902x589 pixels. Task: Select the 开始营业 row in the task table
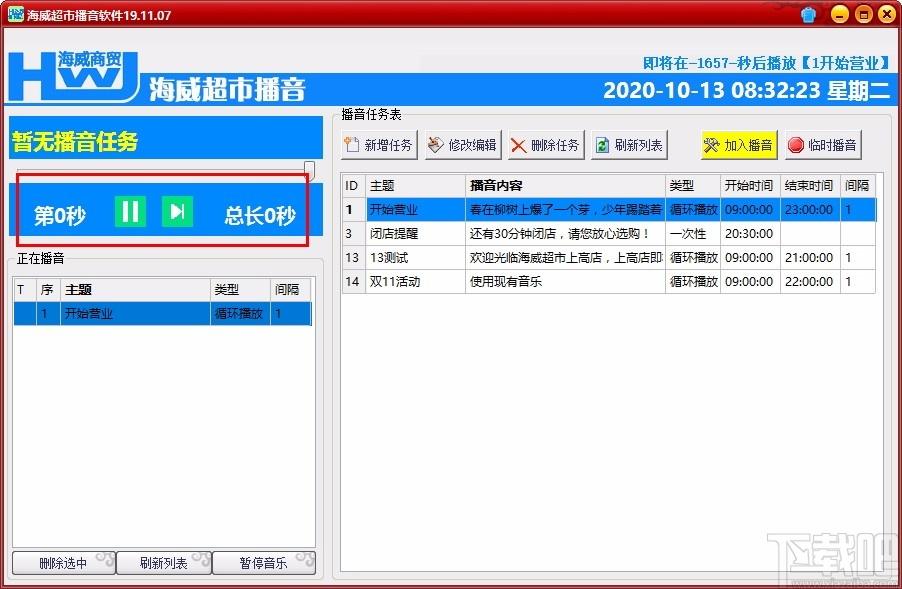pos(609,209)
